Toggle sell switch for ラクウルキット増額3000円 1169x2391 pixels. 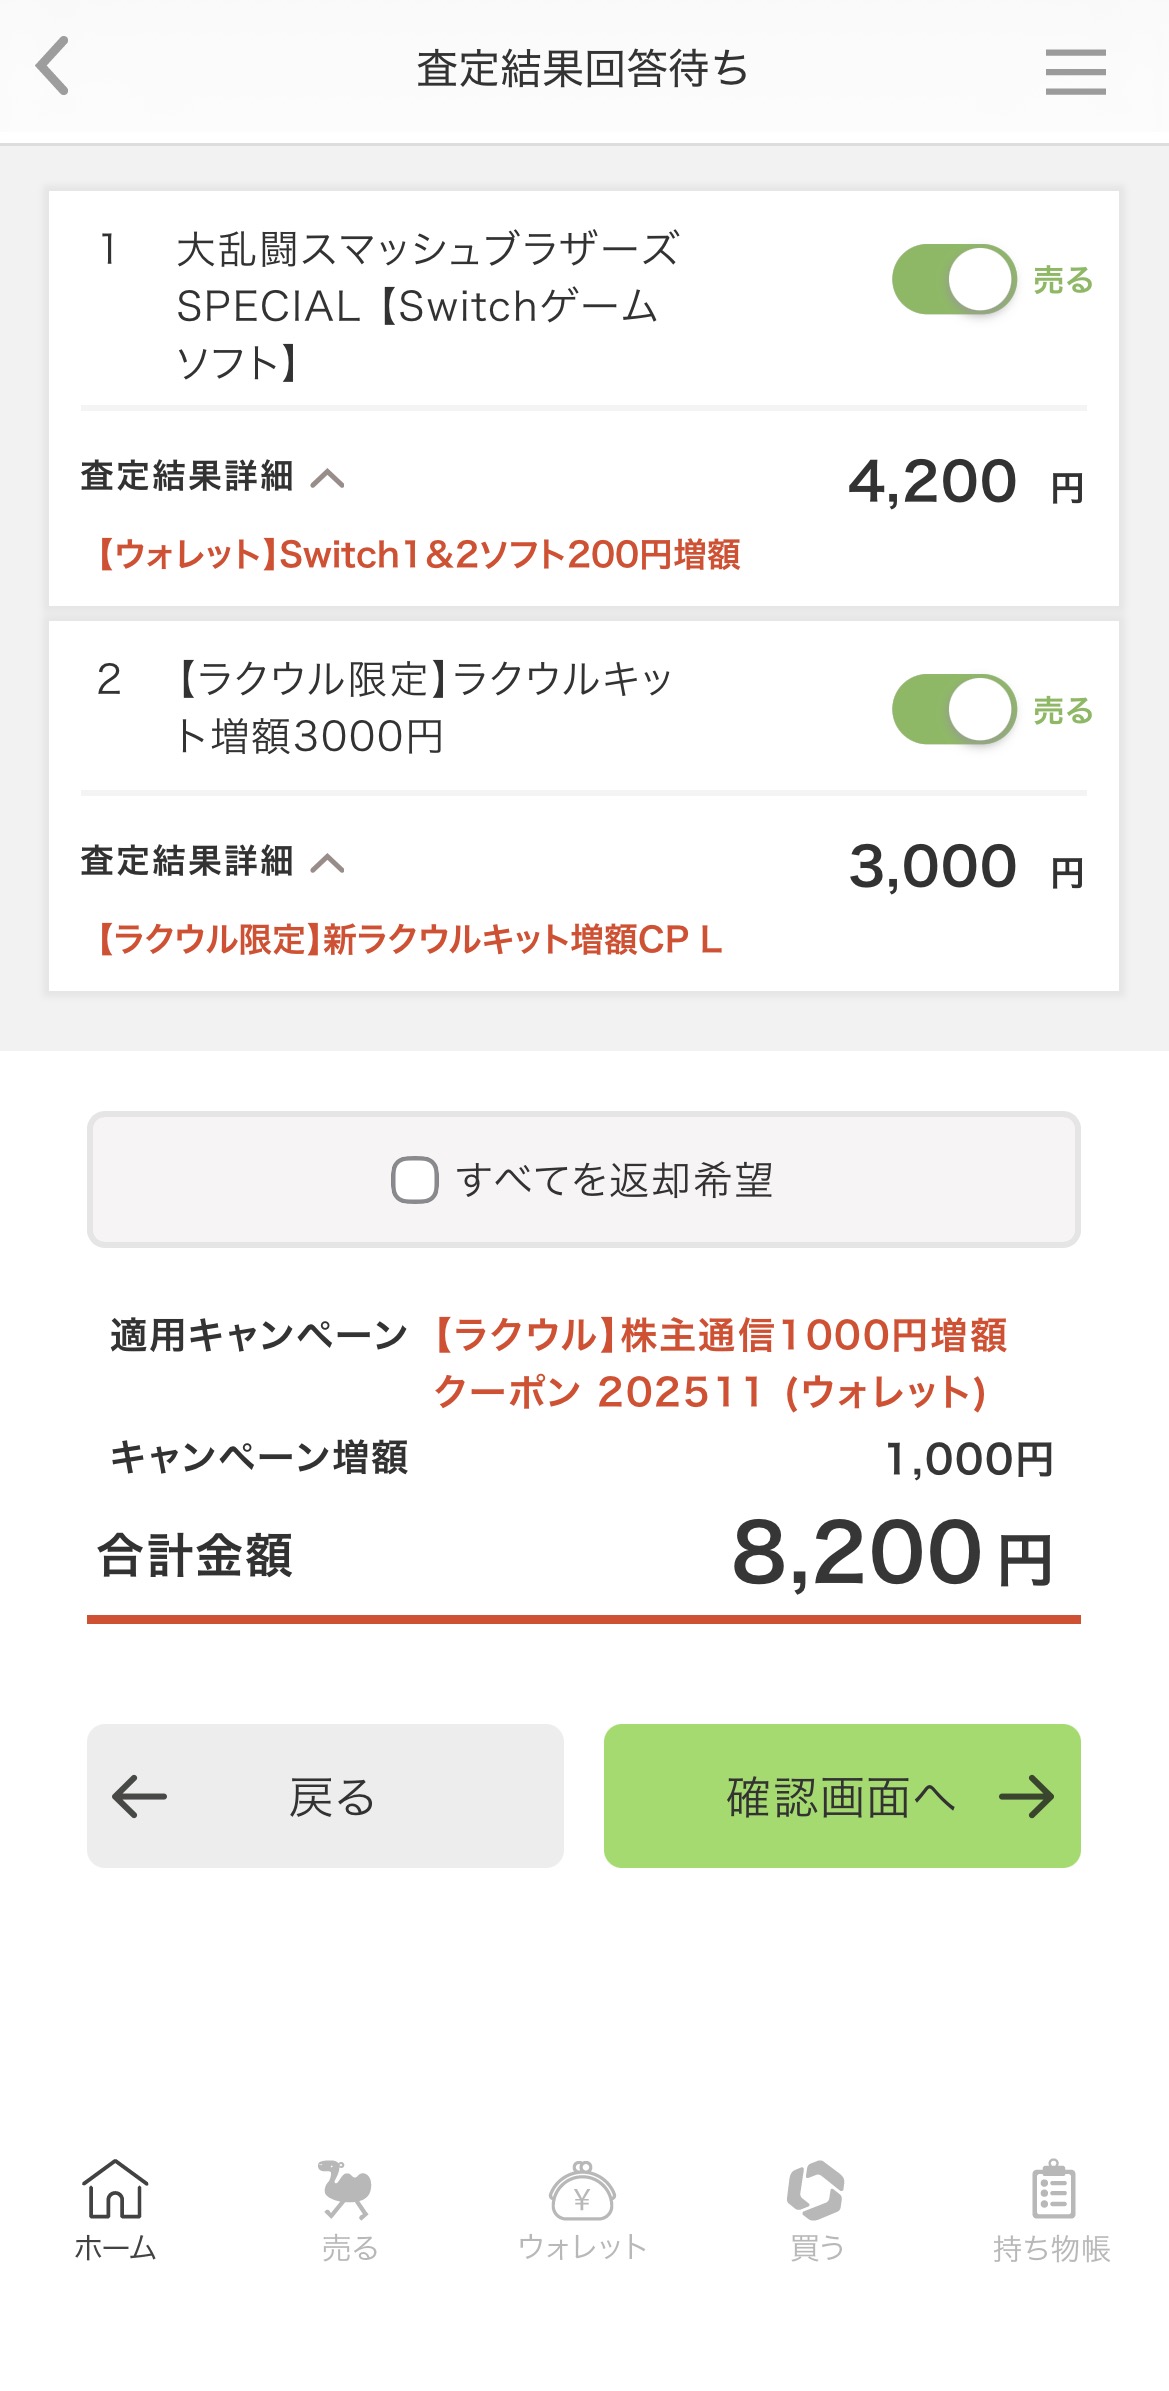tap(954, 710)
